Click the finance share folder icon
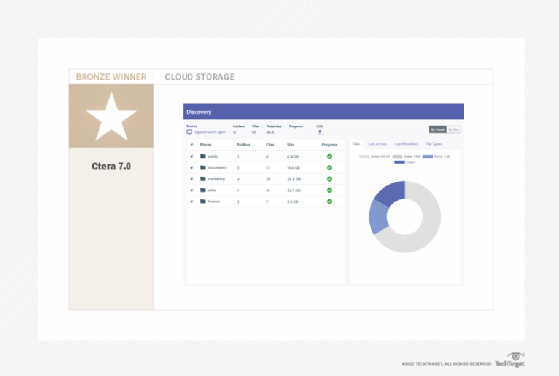Image resolution: width=559 pixels, height=376 pixels. click(x=203, y=201)
